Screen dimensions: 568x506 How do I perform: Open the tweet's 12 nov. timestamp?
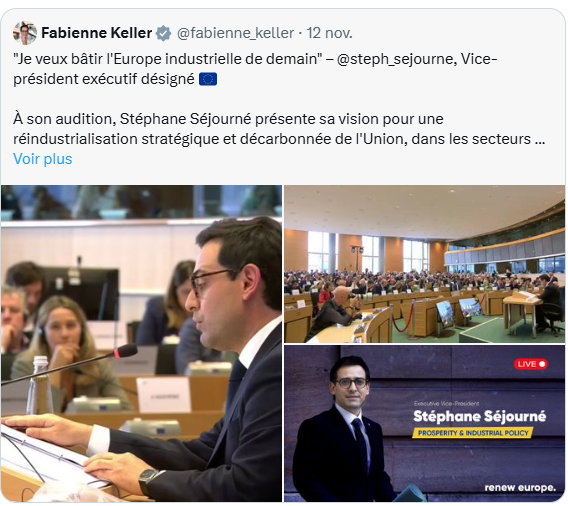coord(329,33)
